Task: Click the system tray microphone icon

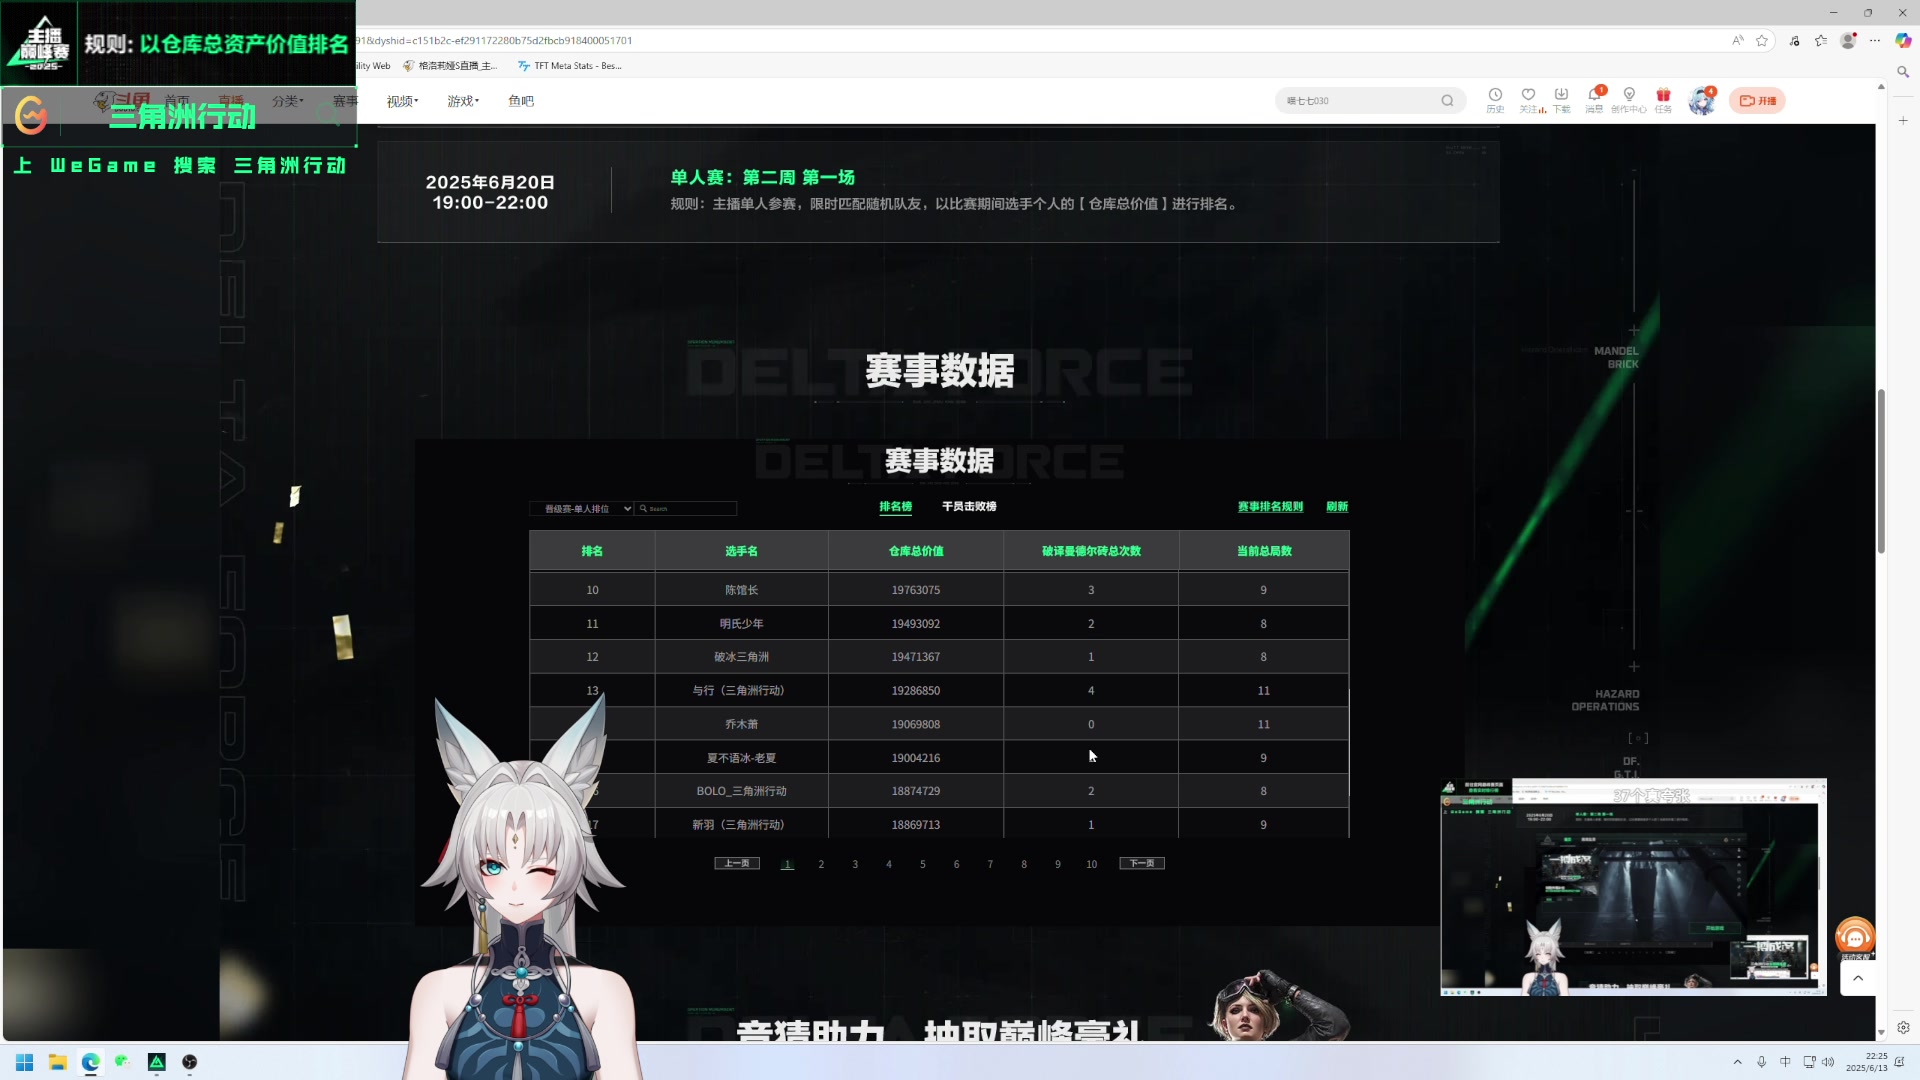Action: point(1761,1062)
